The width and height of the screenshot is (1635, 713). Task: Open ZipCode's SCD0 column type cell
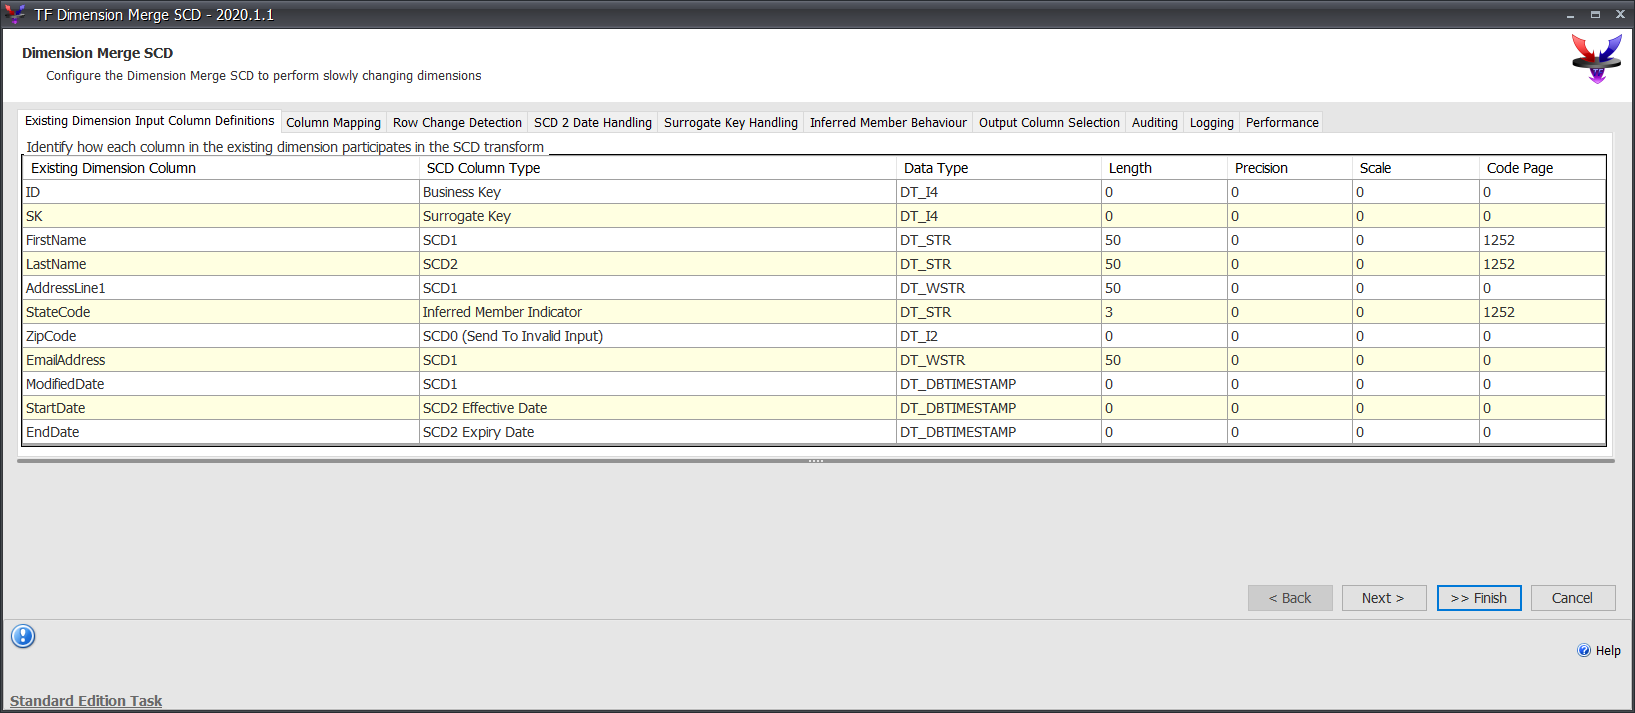pos(657,336)
